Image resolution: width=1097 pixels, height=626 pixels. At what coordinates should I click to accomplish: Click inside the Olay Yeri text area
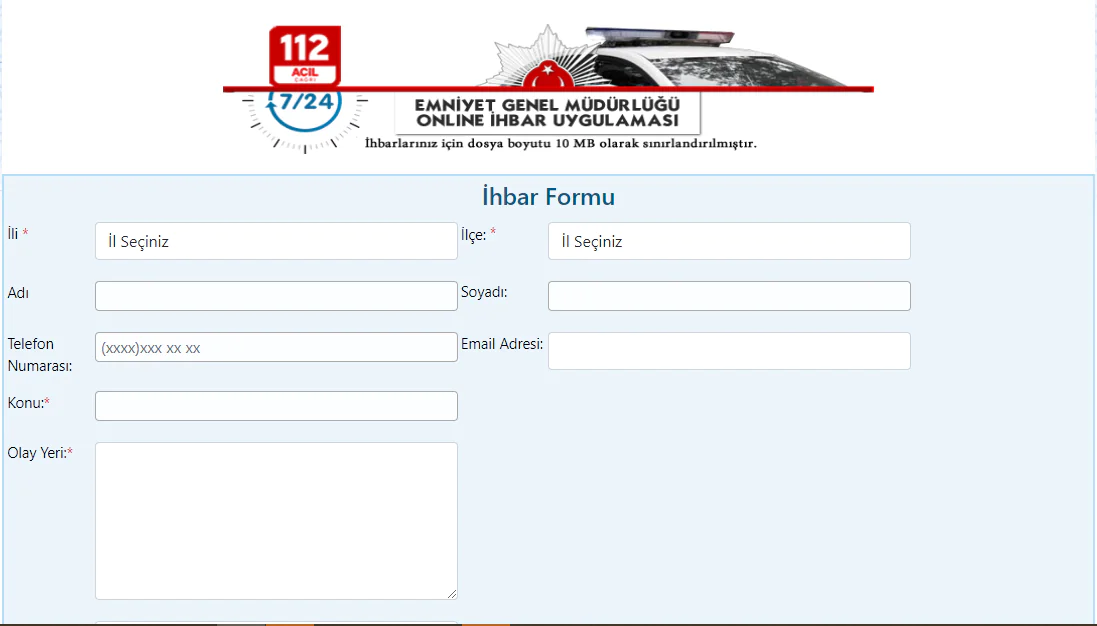(276, 520)
